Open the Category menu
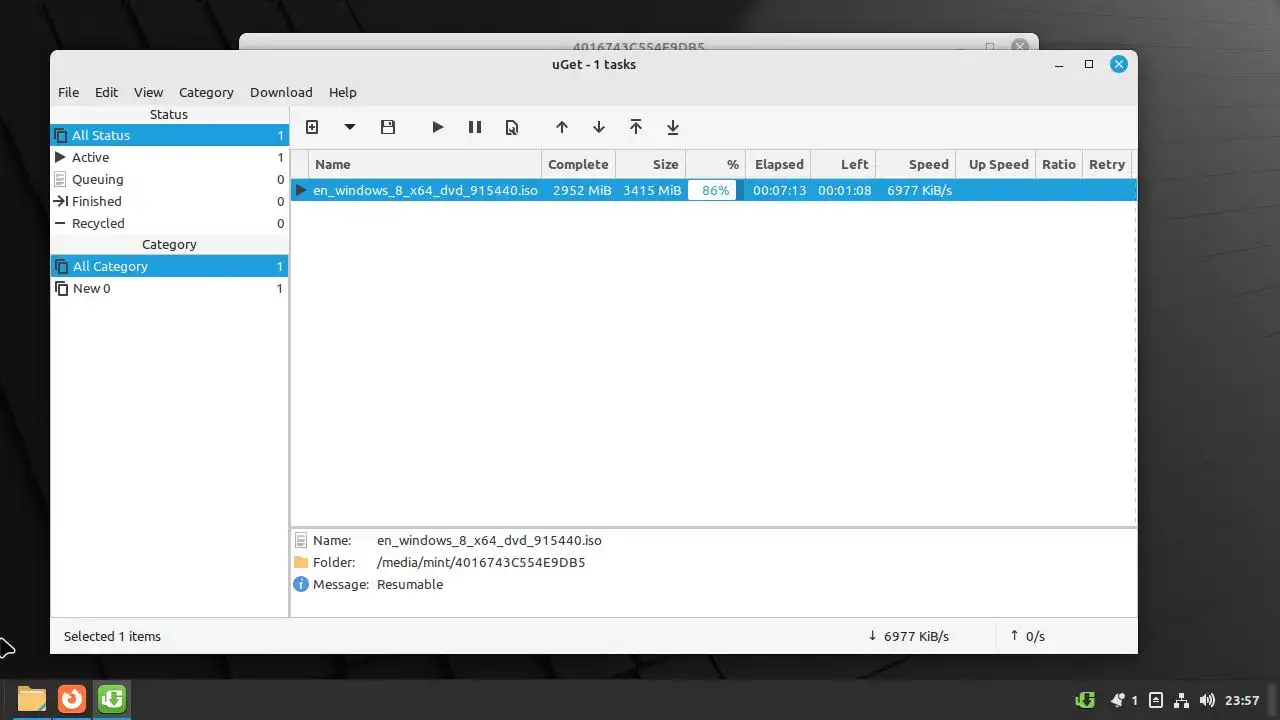This screenshot has width=1280, height=720. coord(206,92)
